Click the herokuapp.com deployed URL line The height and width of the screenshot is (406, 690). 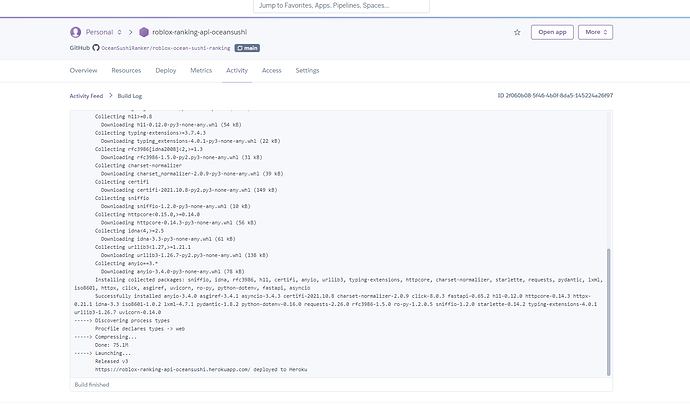[201, 369]
